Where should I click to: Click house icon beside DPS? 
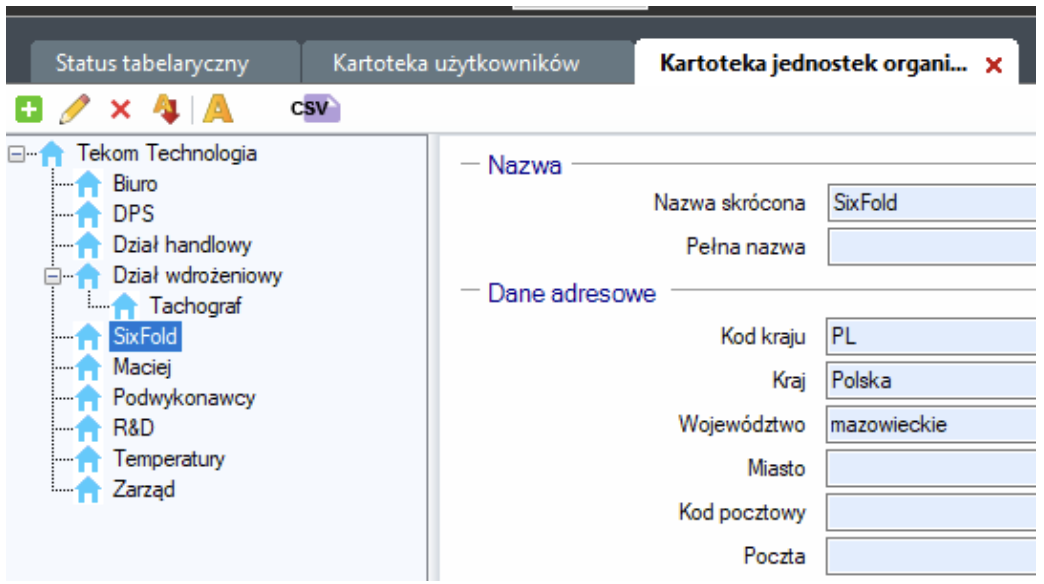(x=88, y=215)
